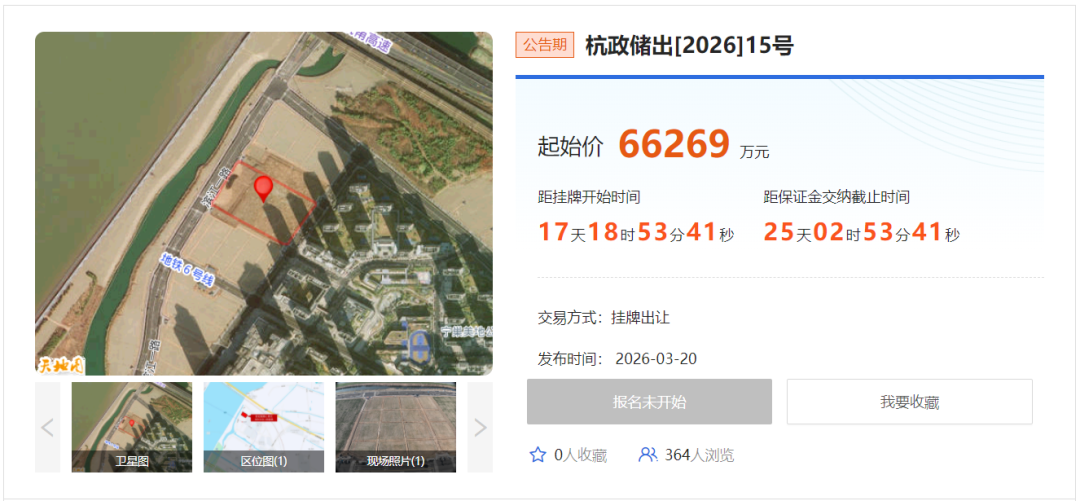1080x501 pixels.
Task: Click the 报名未开始 button
Action: 650,402
